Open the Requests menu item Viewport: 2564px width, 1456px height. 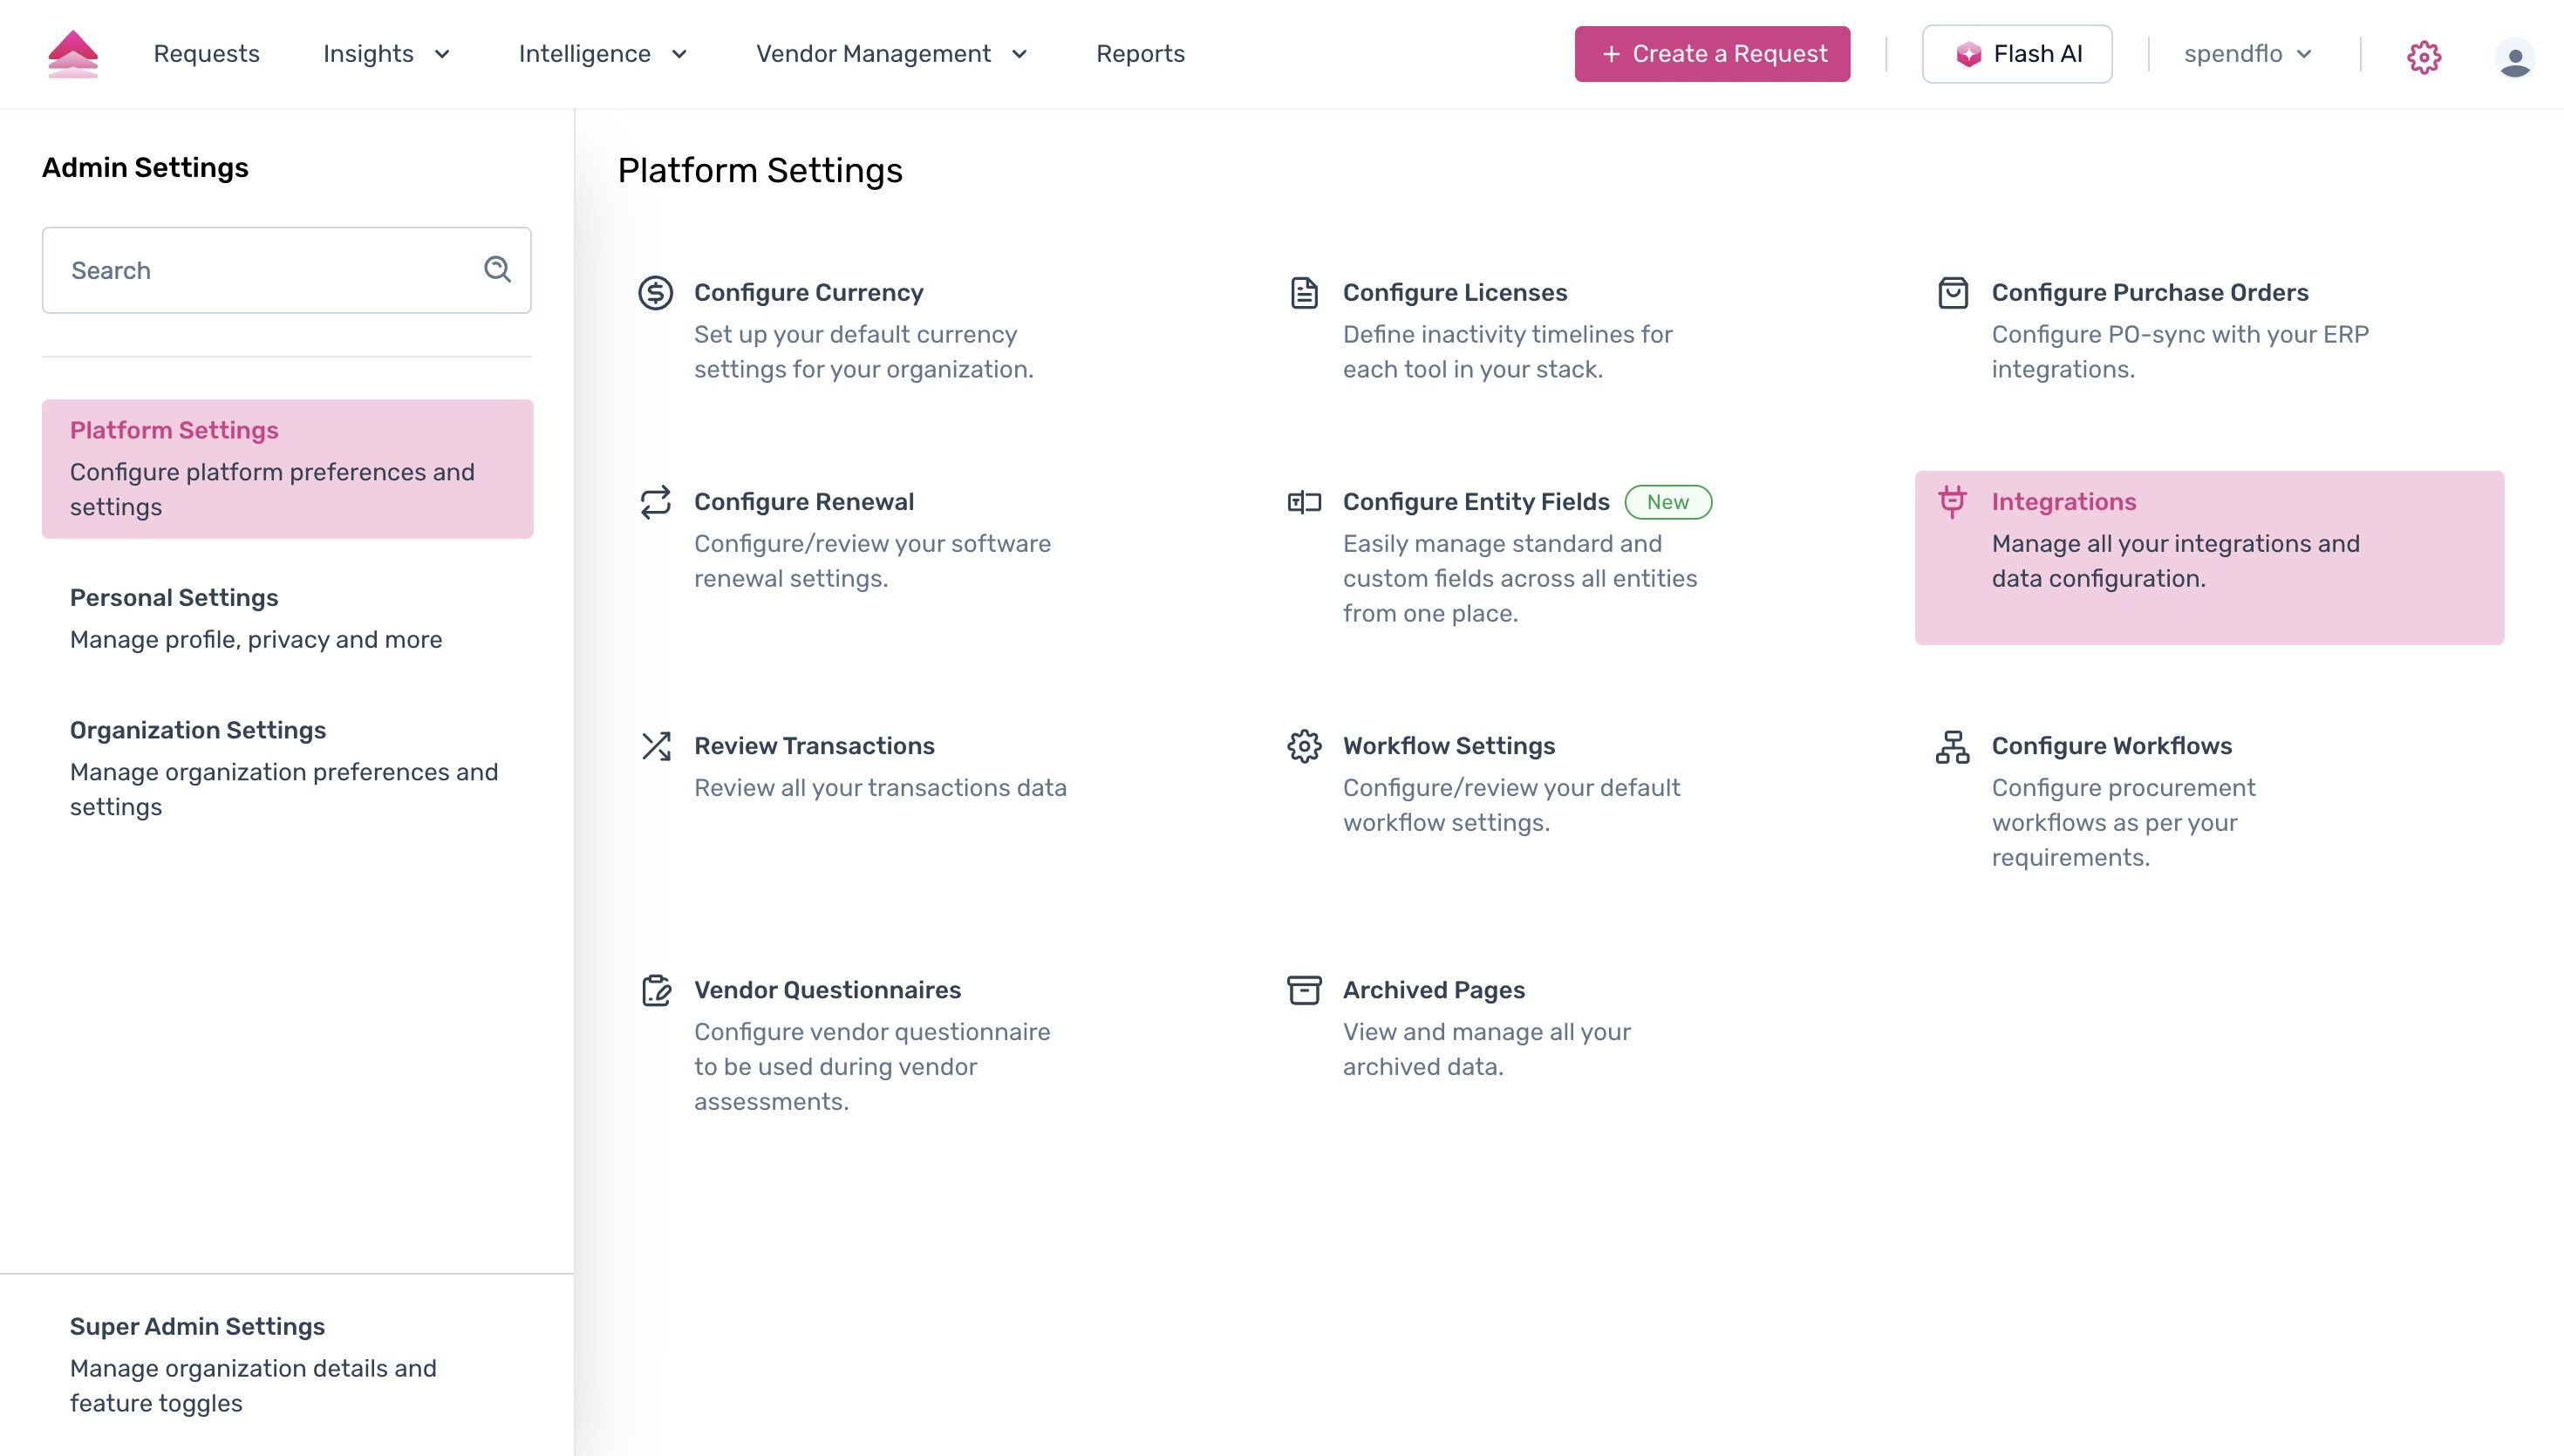coord(206,54)
